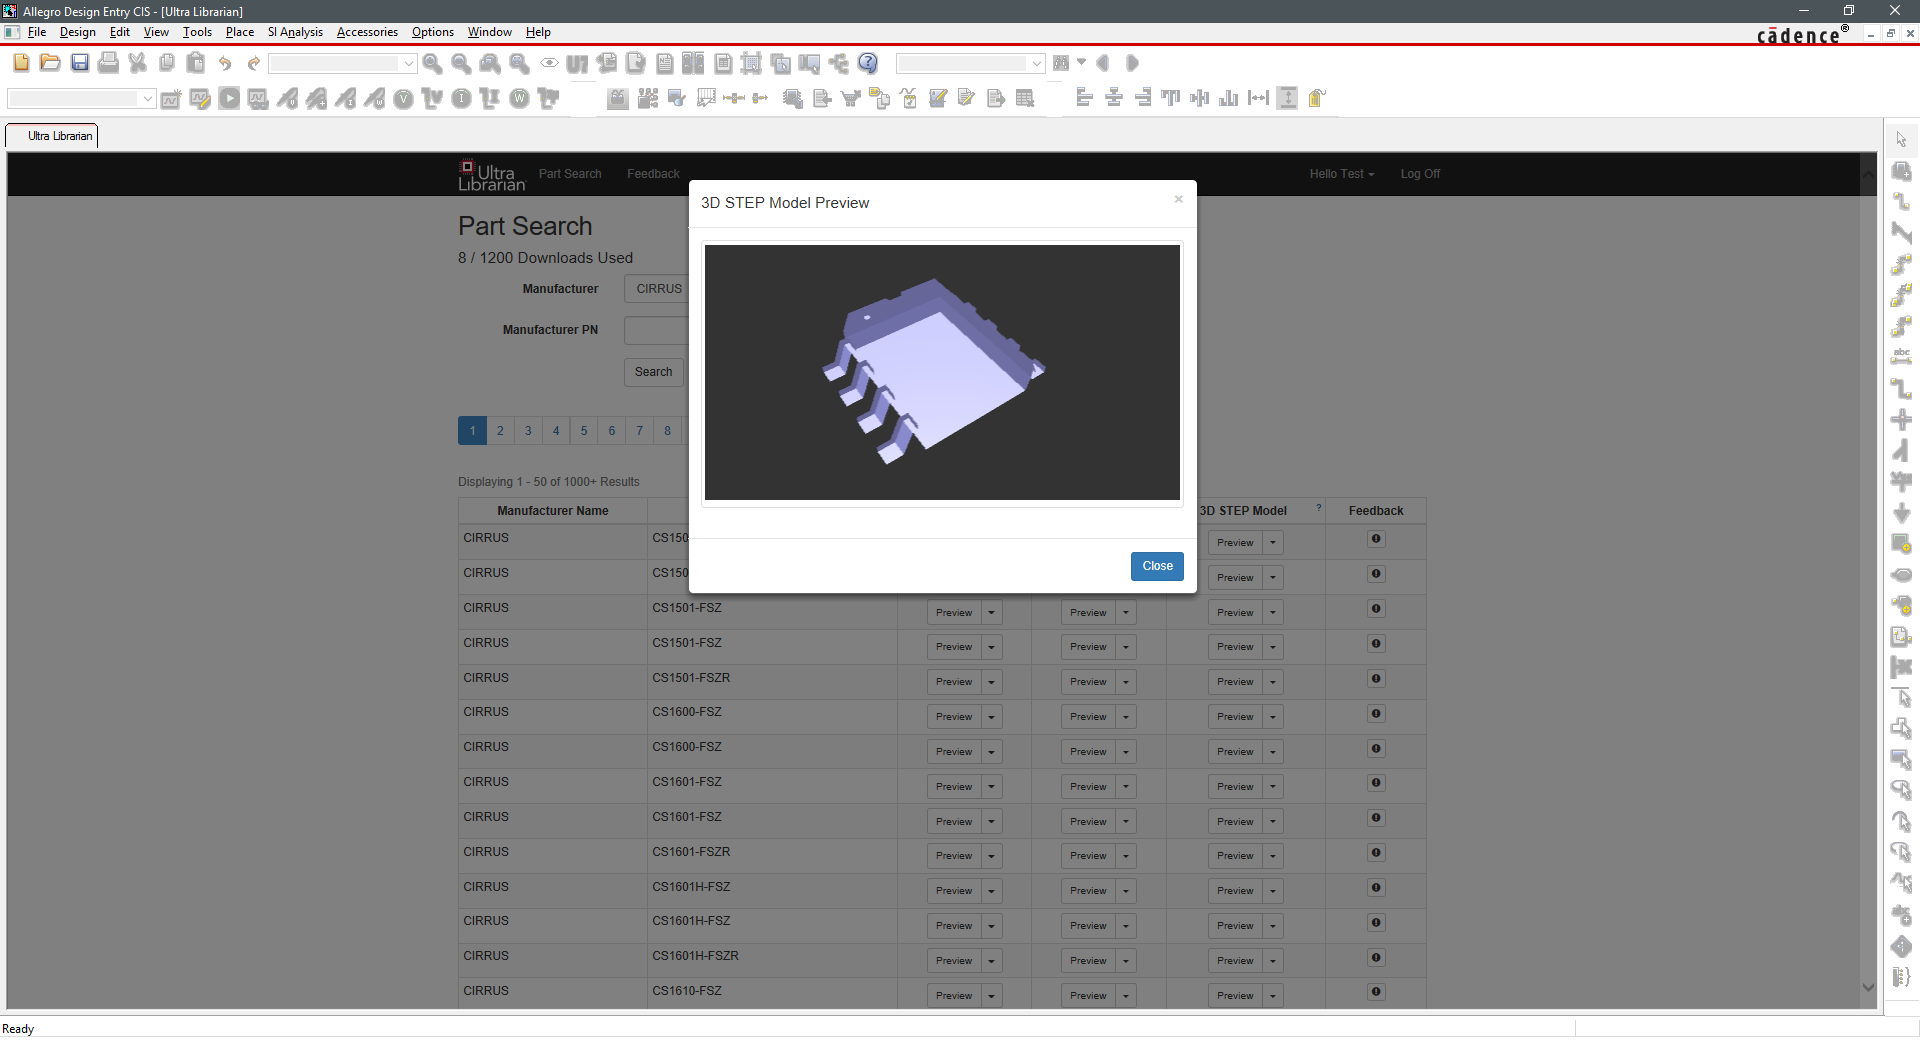Click the Log Off link
Screen dimensions: 1920x1040
1420,174
